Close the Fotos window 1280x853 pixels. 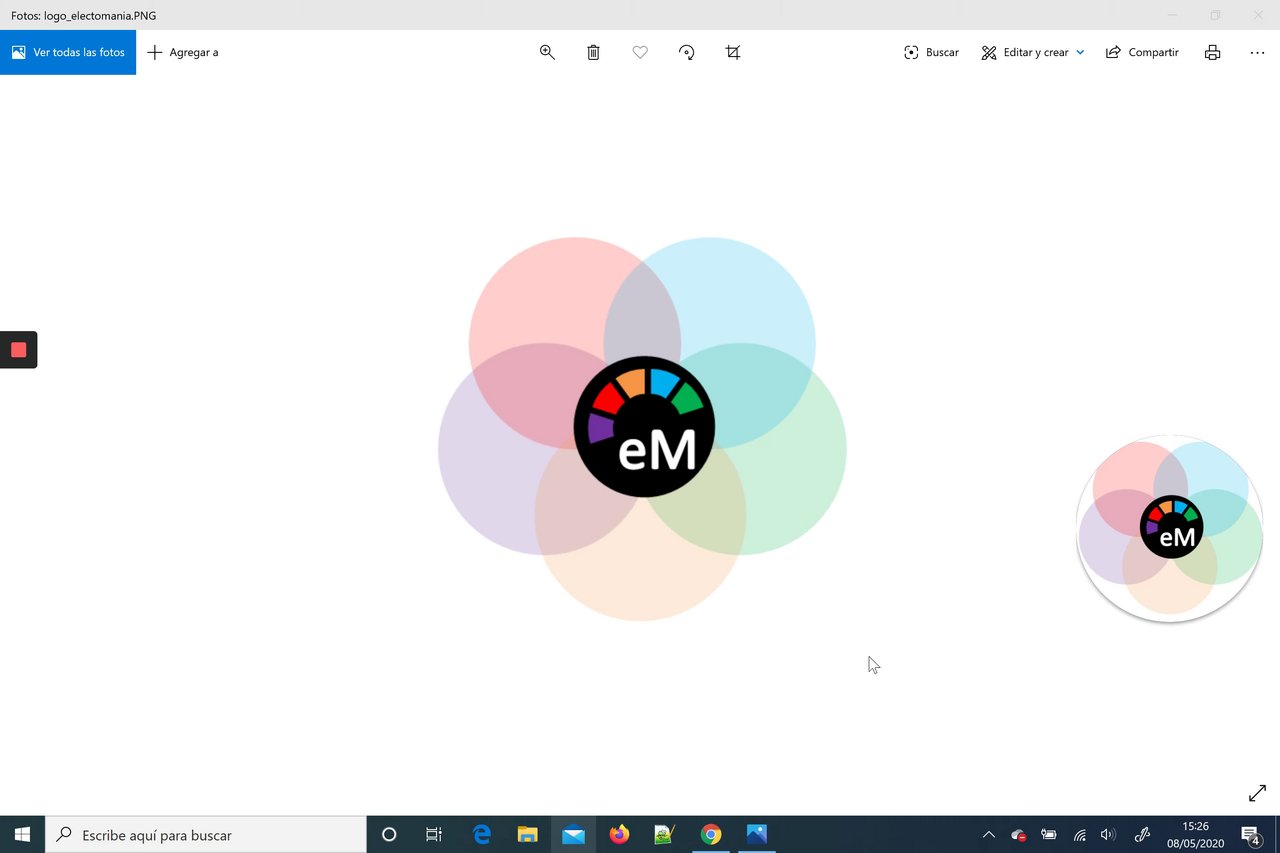(1258, 15)
